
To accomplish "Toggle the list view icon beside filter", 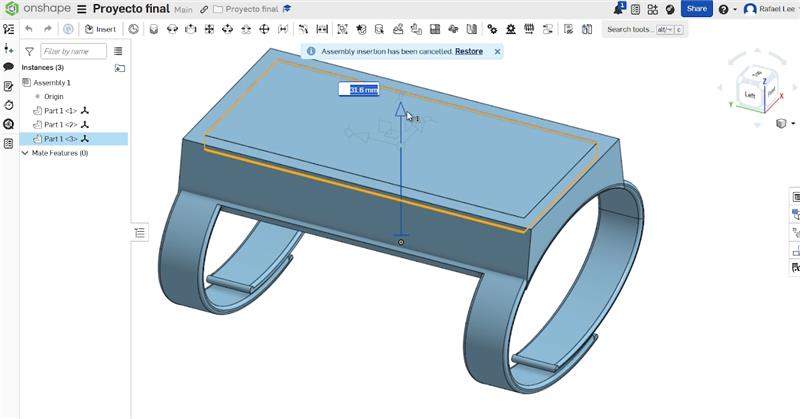I will point(118,51).
